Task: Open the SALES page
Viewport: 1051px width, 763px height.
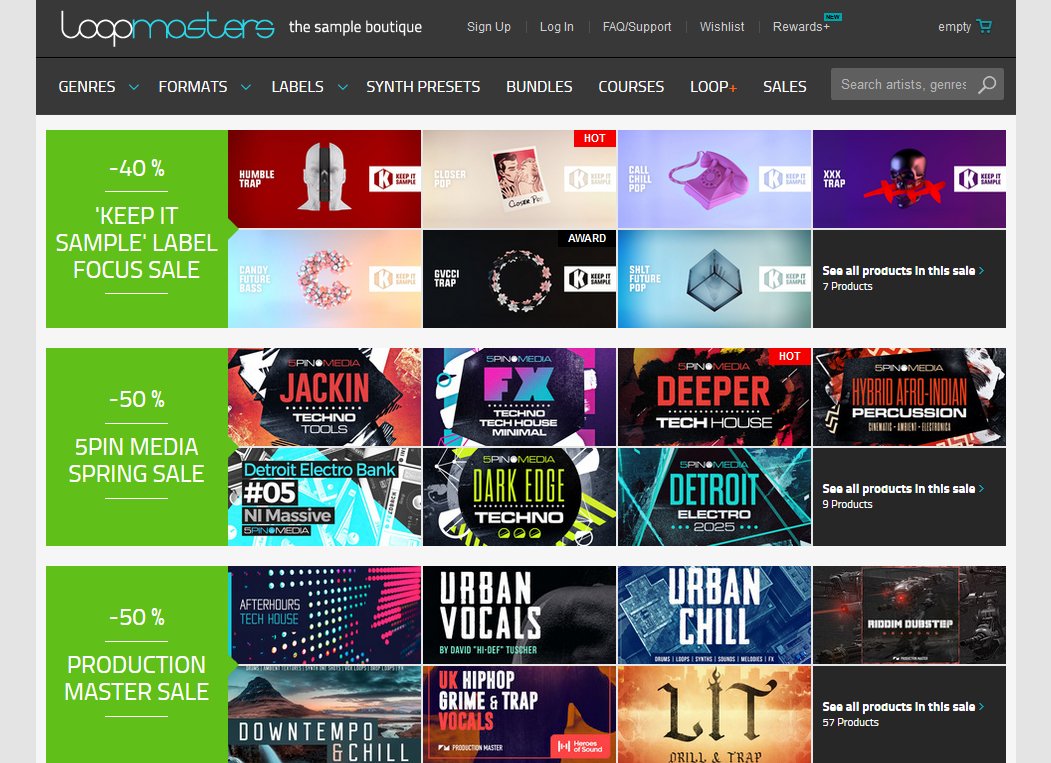Action: (x=784, y=86)
